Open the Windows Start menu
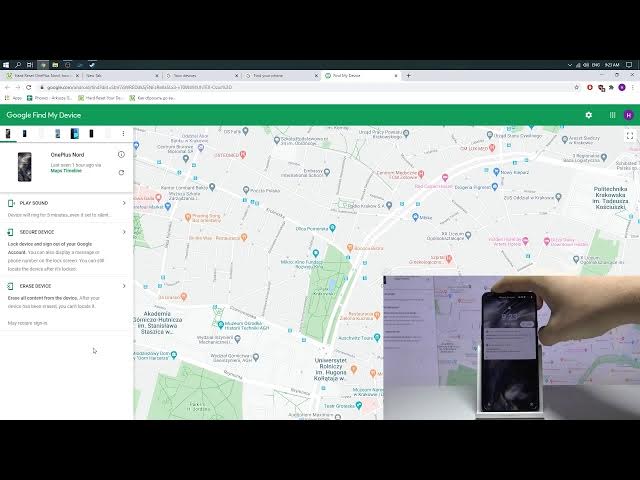 (x=6, y=64)
